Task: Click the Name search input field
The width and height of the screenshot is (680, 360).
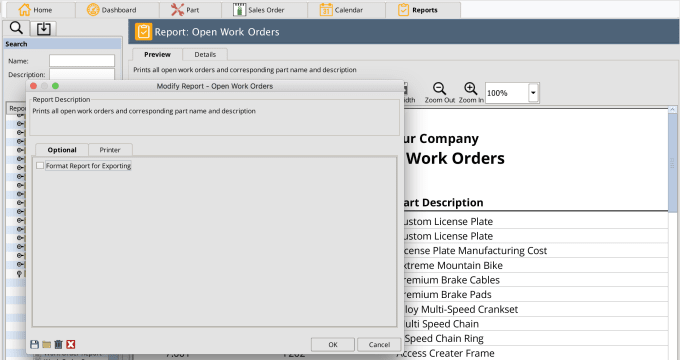Action: 82,61
